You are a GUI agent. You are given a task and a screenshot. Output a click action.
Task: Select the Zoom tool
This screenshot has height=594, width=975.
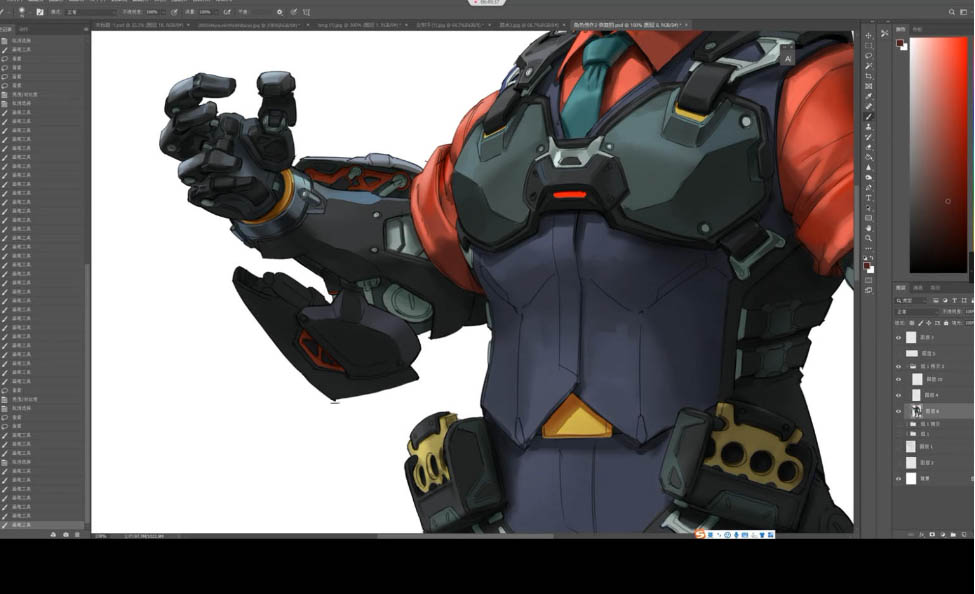click(x=869, y=238)
